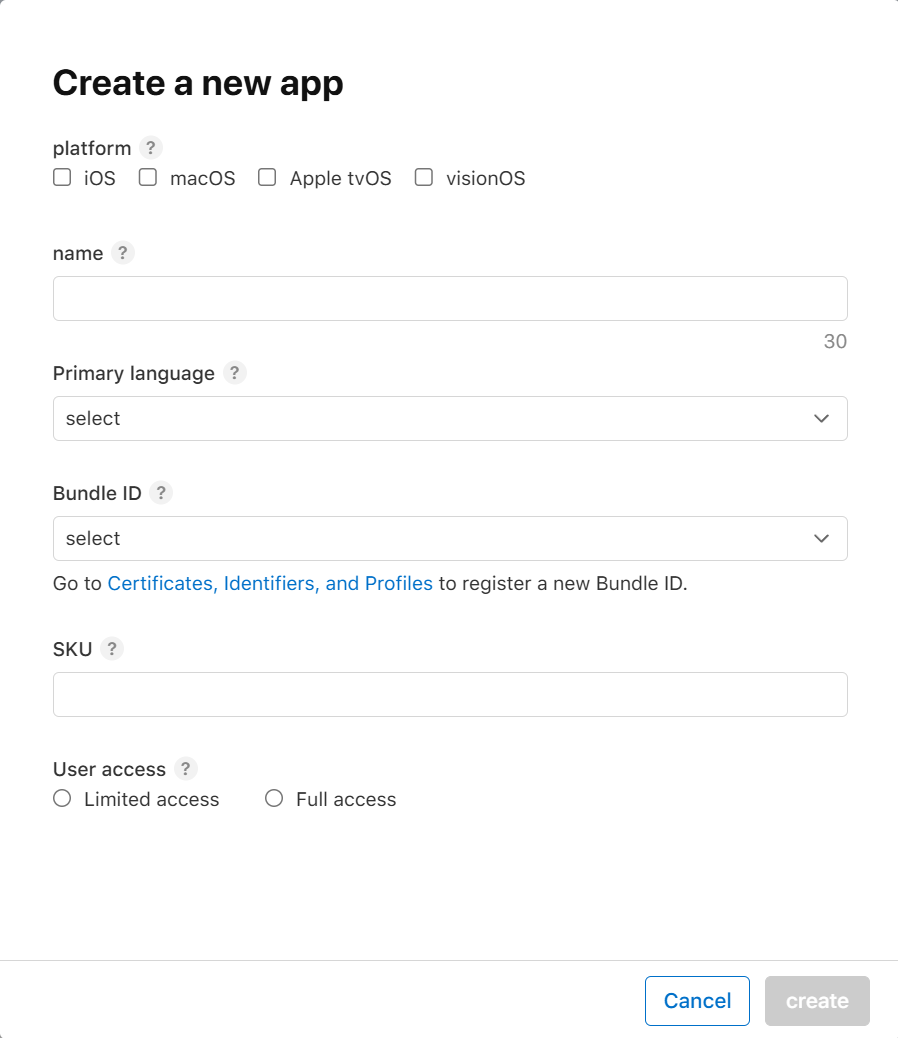This screenshot has height=1038, width=898.
Task: Open help tooltip for Primary language
Action: point(234,373)
